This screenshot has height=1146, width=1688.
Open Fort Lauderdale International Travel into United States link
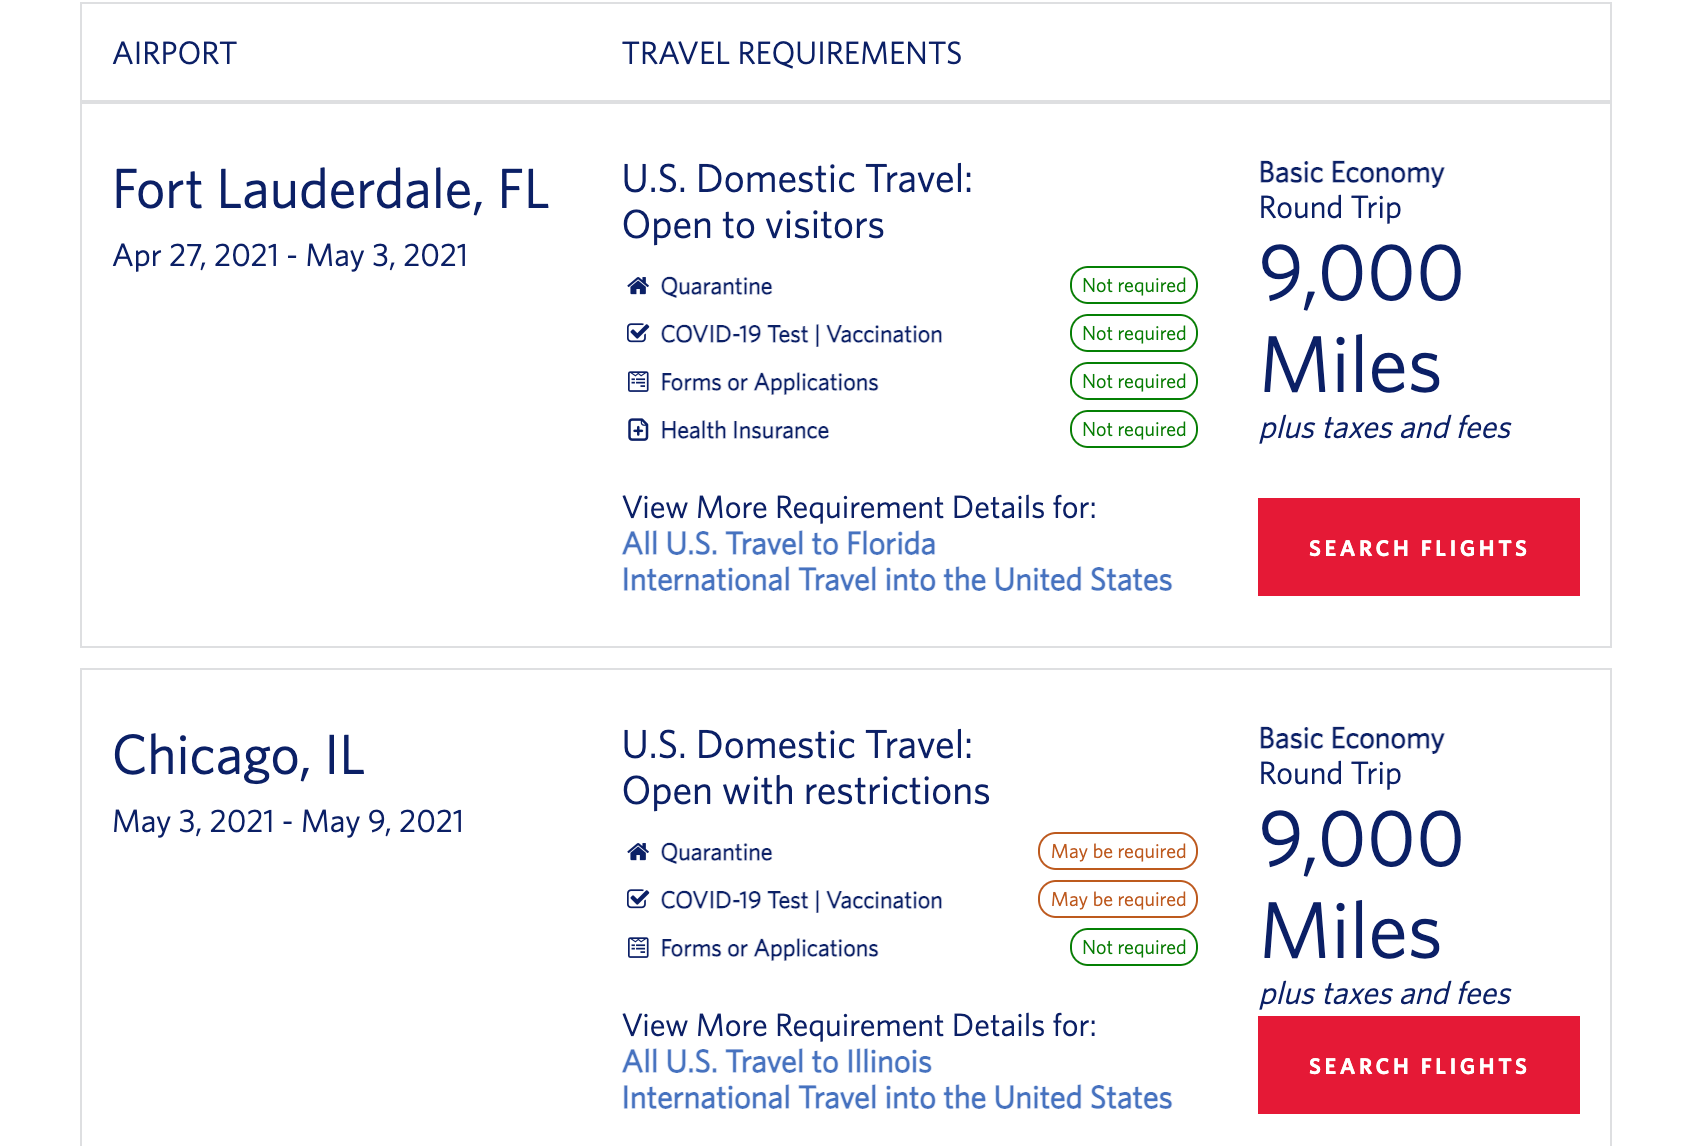(x=896, y=580)
